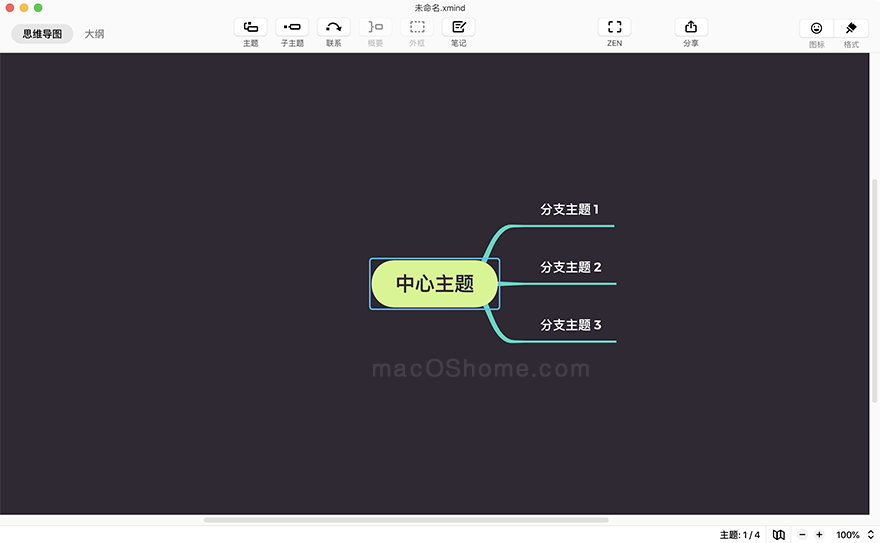Select the 分支主题 2 branch
Image resolution: width=880 pixels, height=543 pixels.
click(x=571, y=267)
